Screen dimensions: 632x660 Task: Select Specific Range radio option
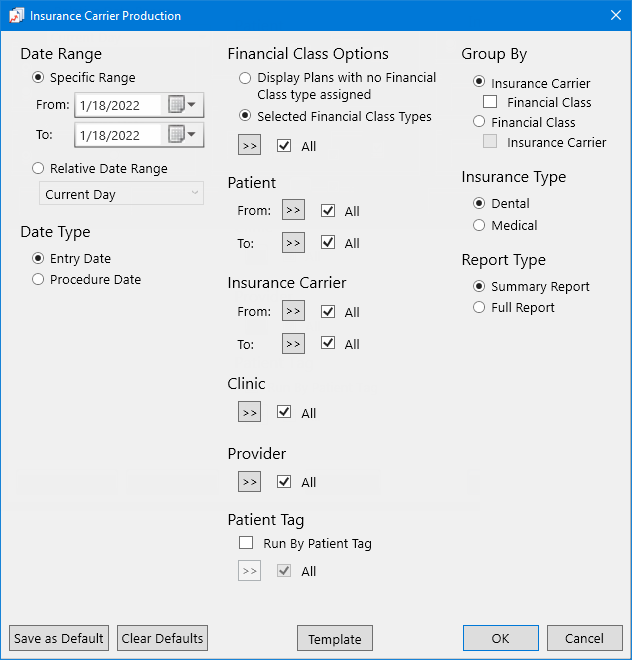(x=38, y=77)
